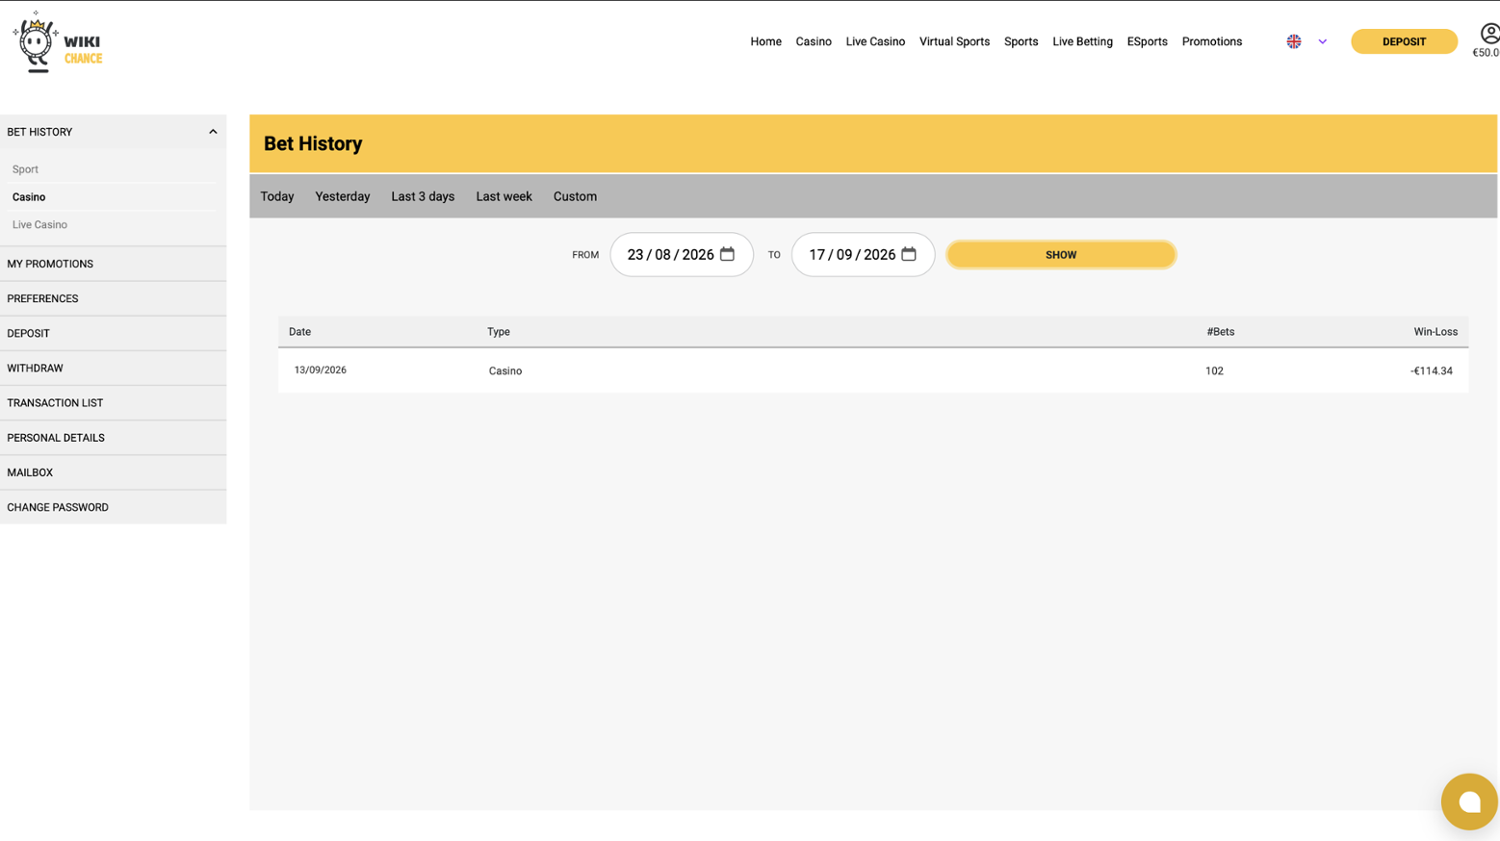
Task: Open the Casino page in top navigation
Action: tap(813, 42)
